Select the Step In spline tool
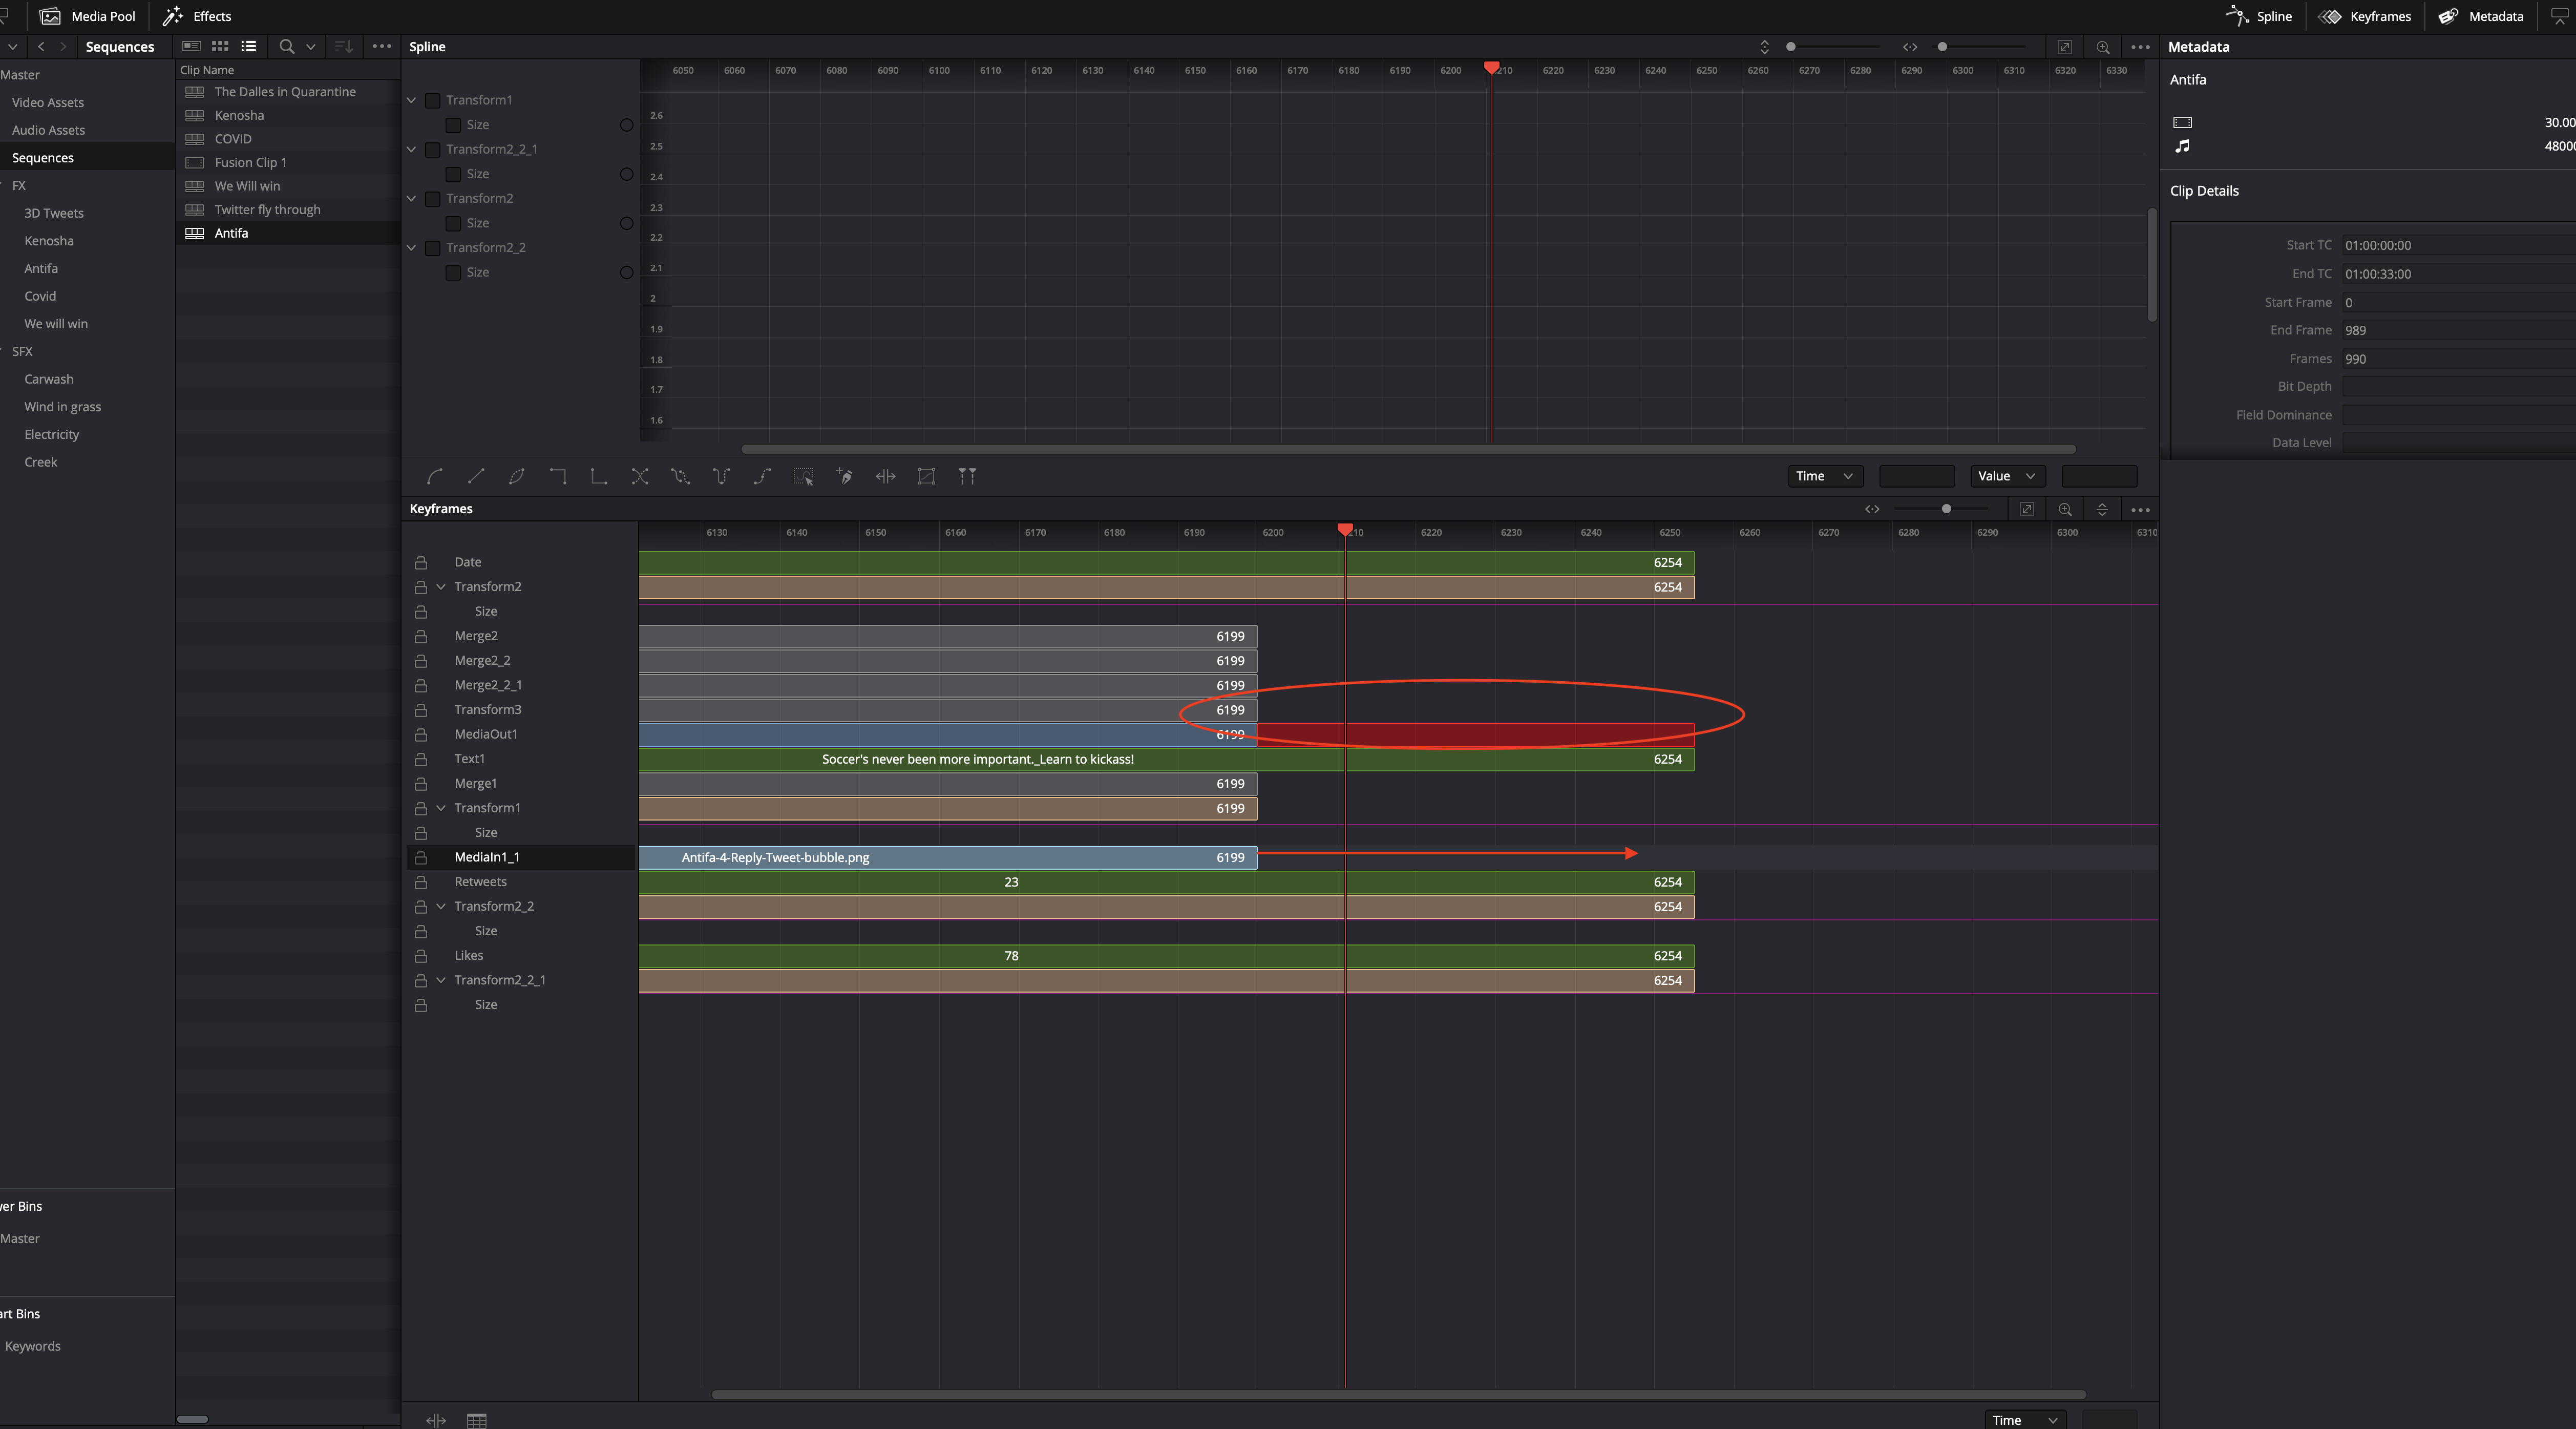The height and width of the screenshot is (1429, 2576). [558, 476]
